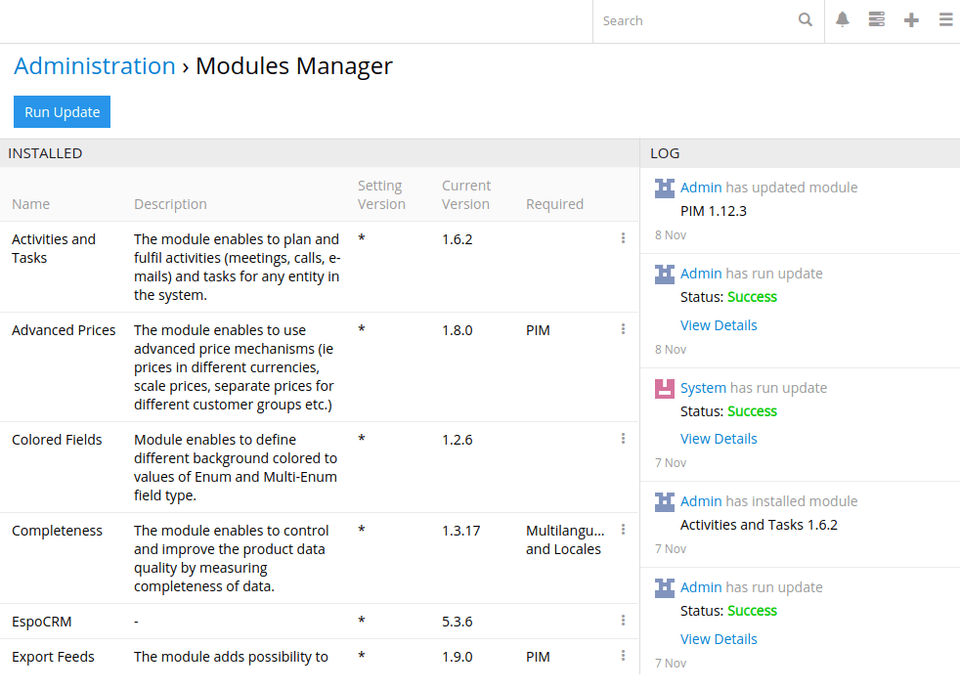Open the notifications bell
This screenshot has width=960, height=682.
[x=843, y=20]
